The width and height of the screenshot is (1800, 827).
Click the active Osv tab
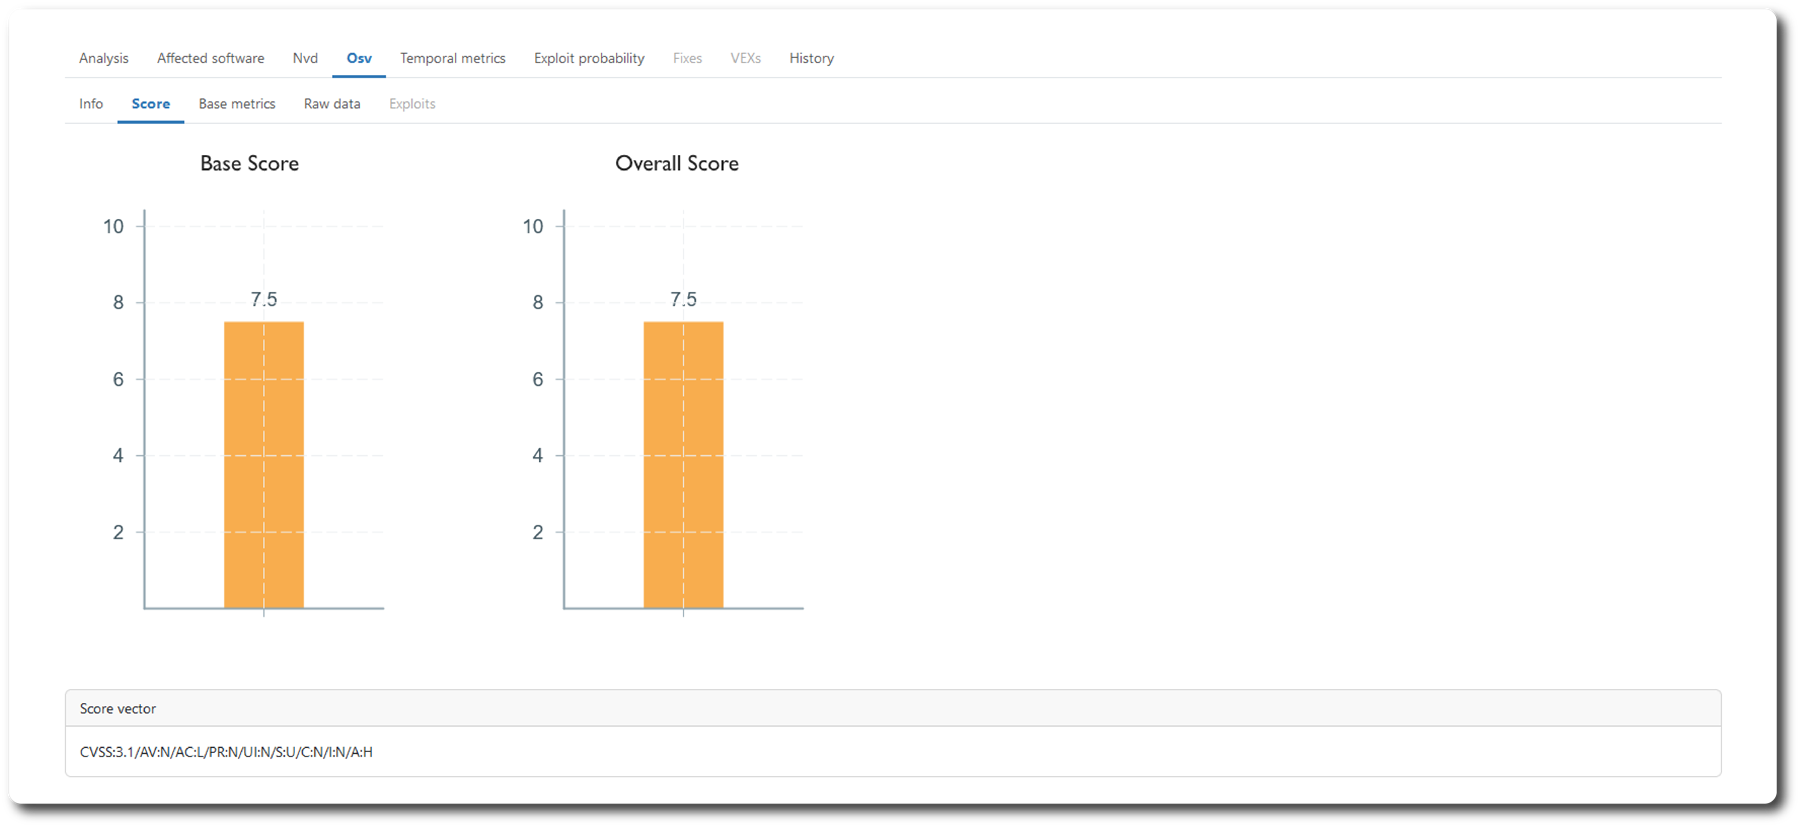click(x=359, y=58)
